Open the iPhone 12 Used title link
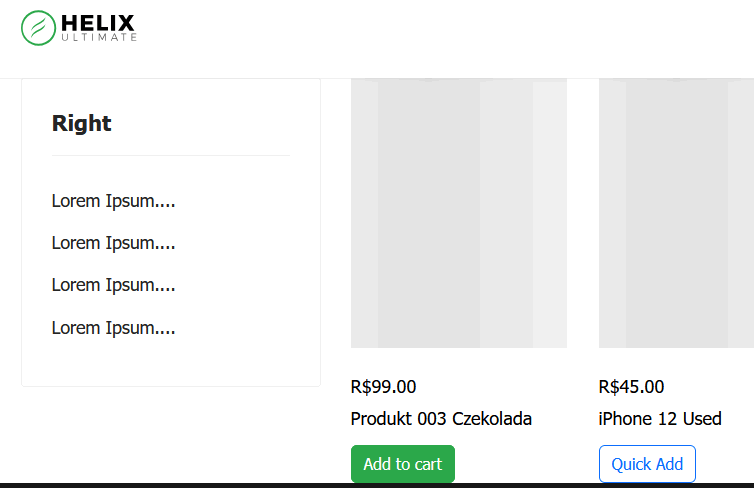This screenshot has width=754, height=488. point(660,419)
